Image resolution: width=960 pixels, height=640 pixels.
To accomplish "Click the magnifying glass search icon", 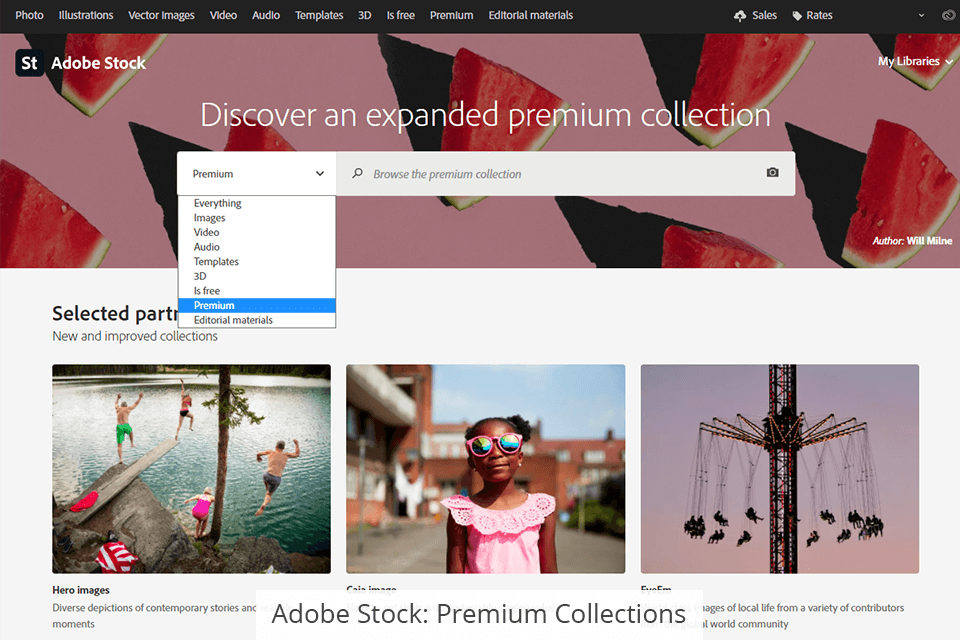I will tap(358, 173).
